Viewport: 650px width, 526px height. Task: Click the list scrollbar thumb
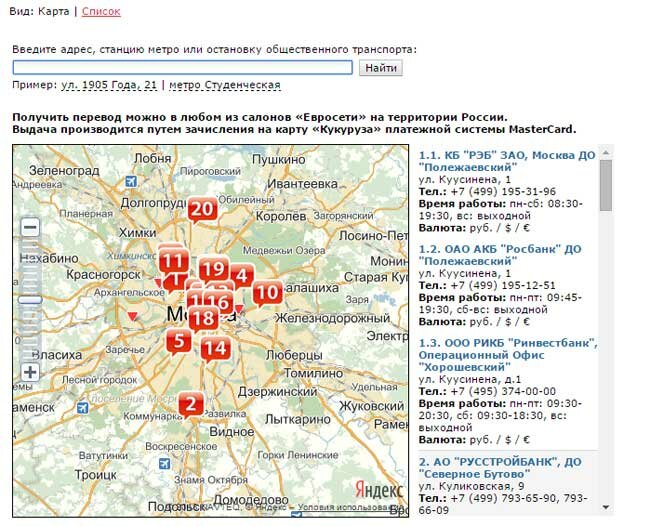(606, 185)
